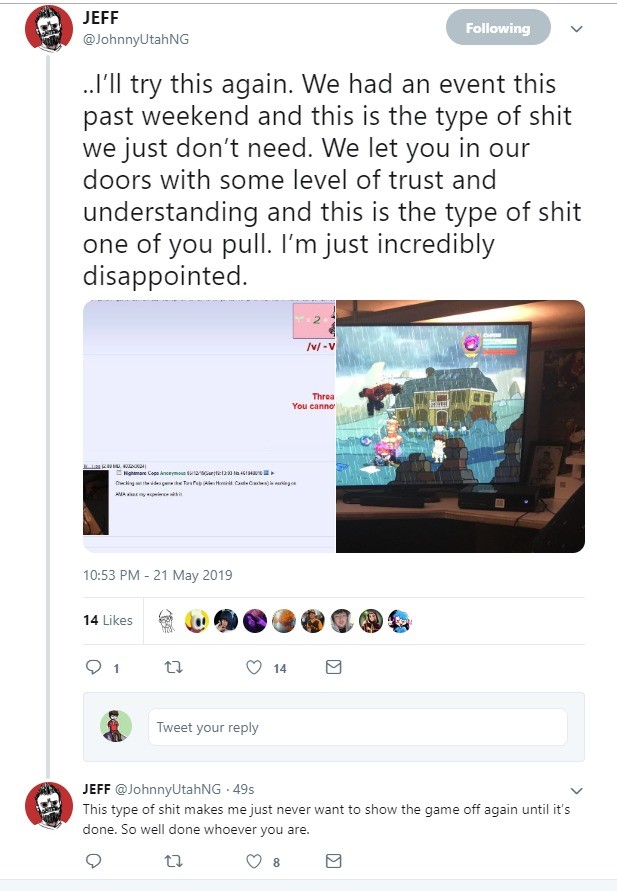Retweet the main tweet
The image size is (617, 891).
click(x=173, y=667)
